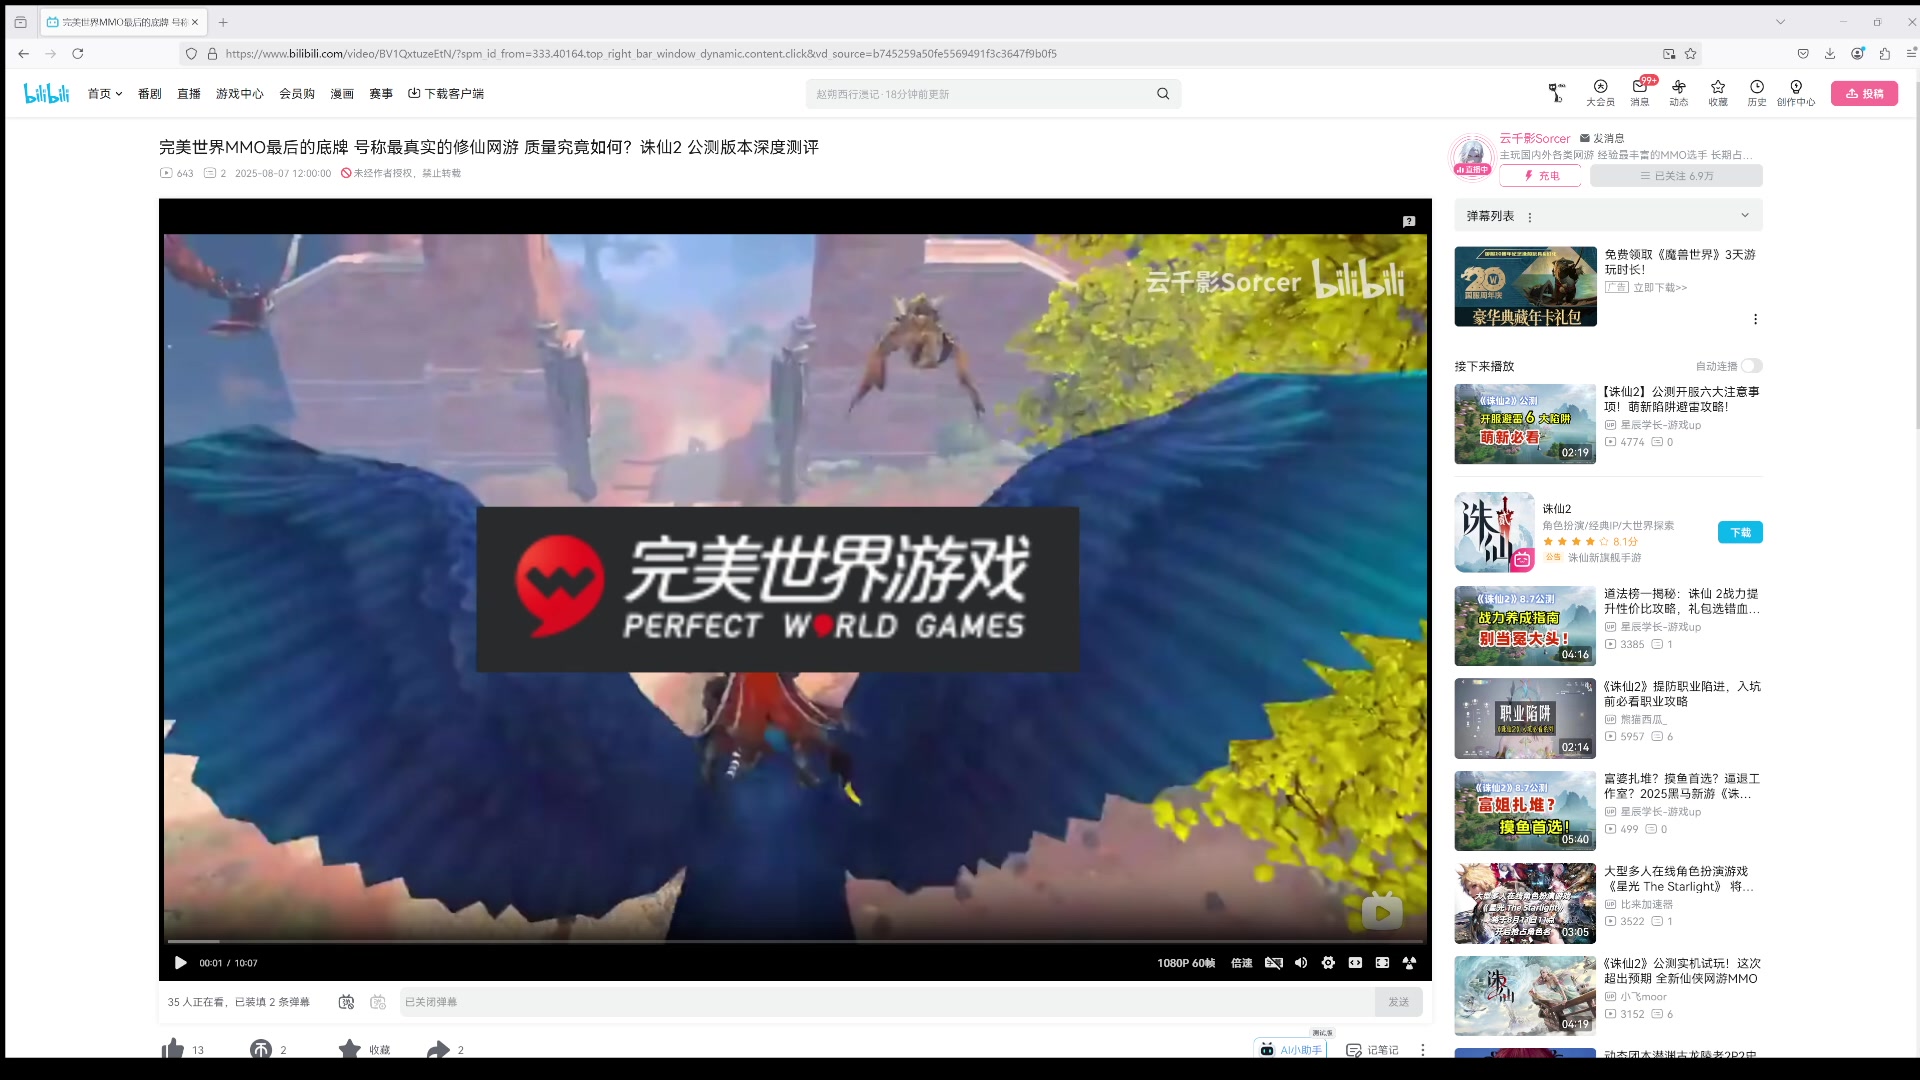Focus the site search input field

pyautogui.click(x=980, y=94)
